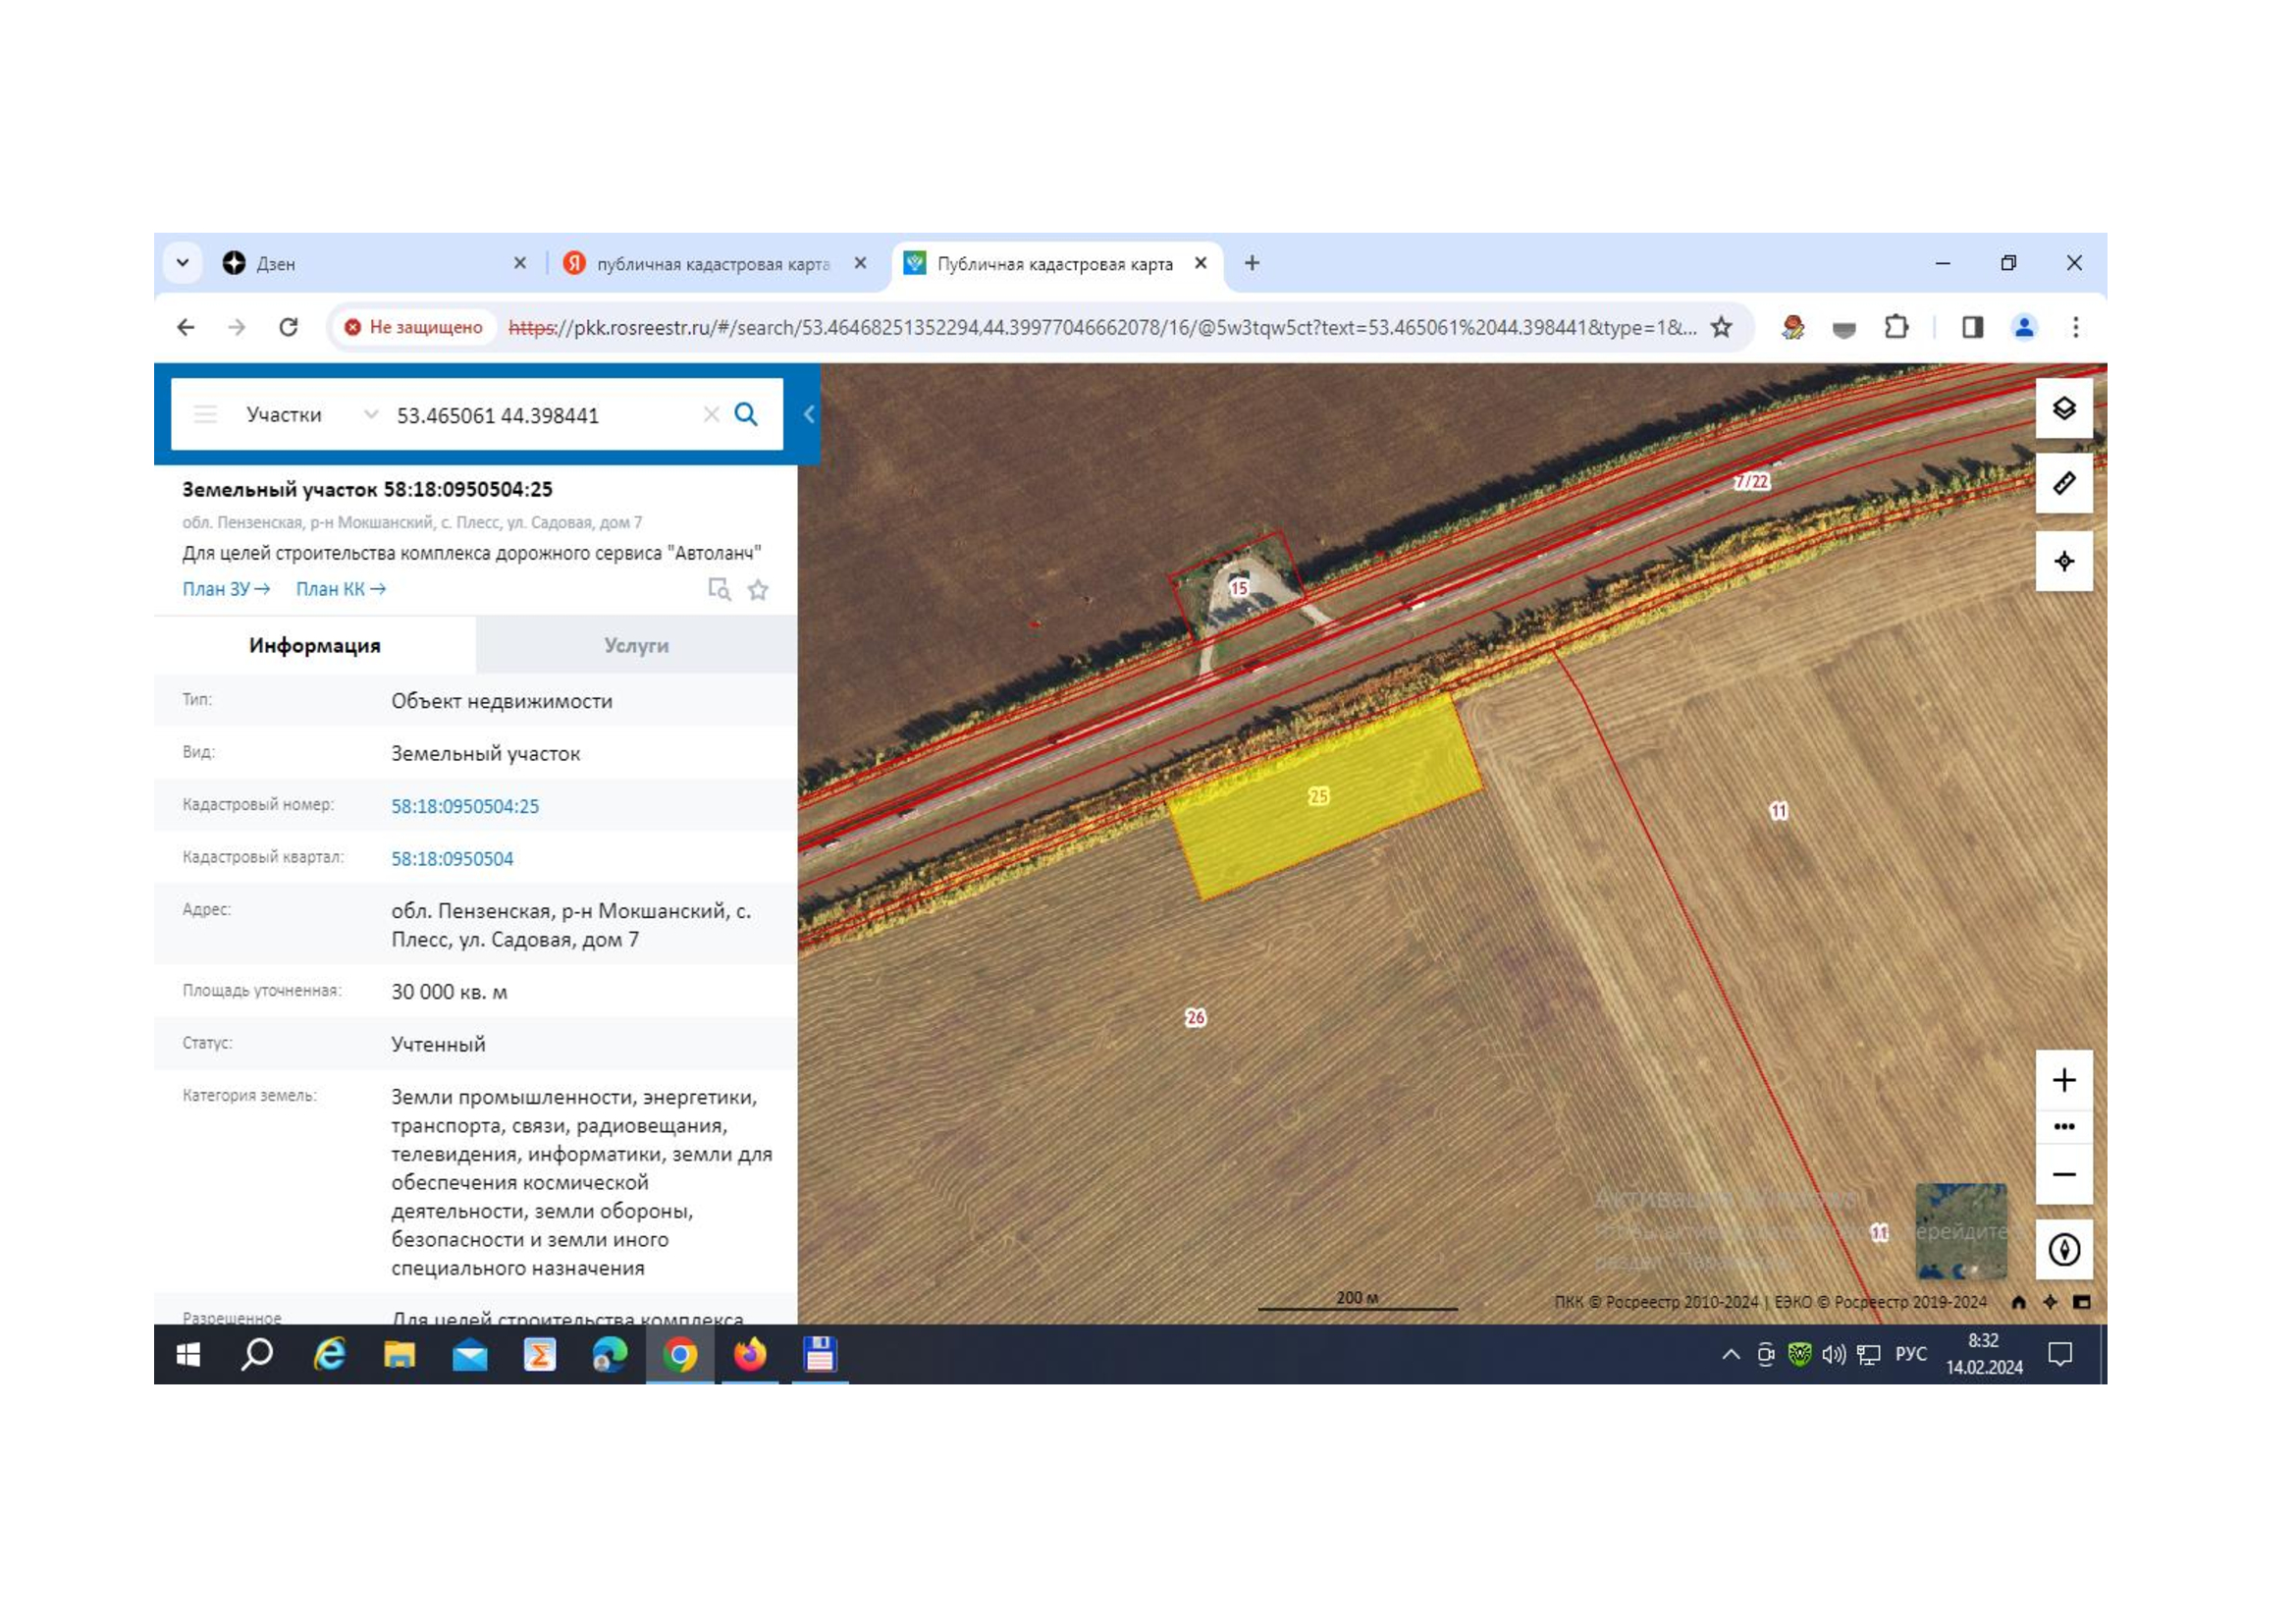
Task: Click the overview minimap thumbnail
Action: (x=1960, y=1232)
